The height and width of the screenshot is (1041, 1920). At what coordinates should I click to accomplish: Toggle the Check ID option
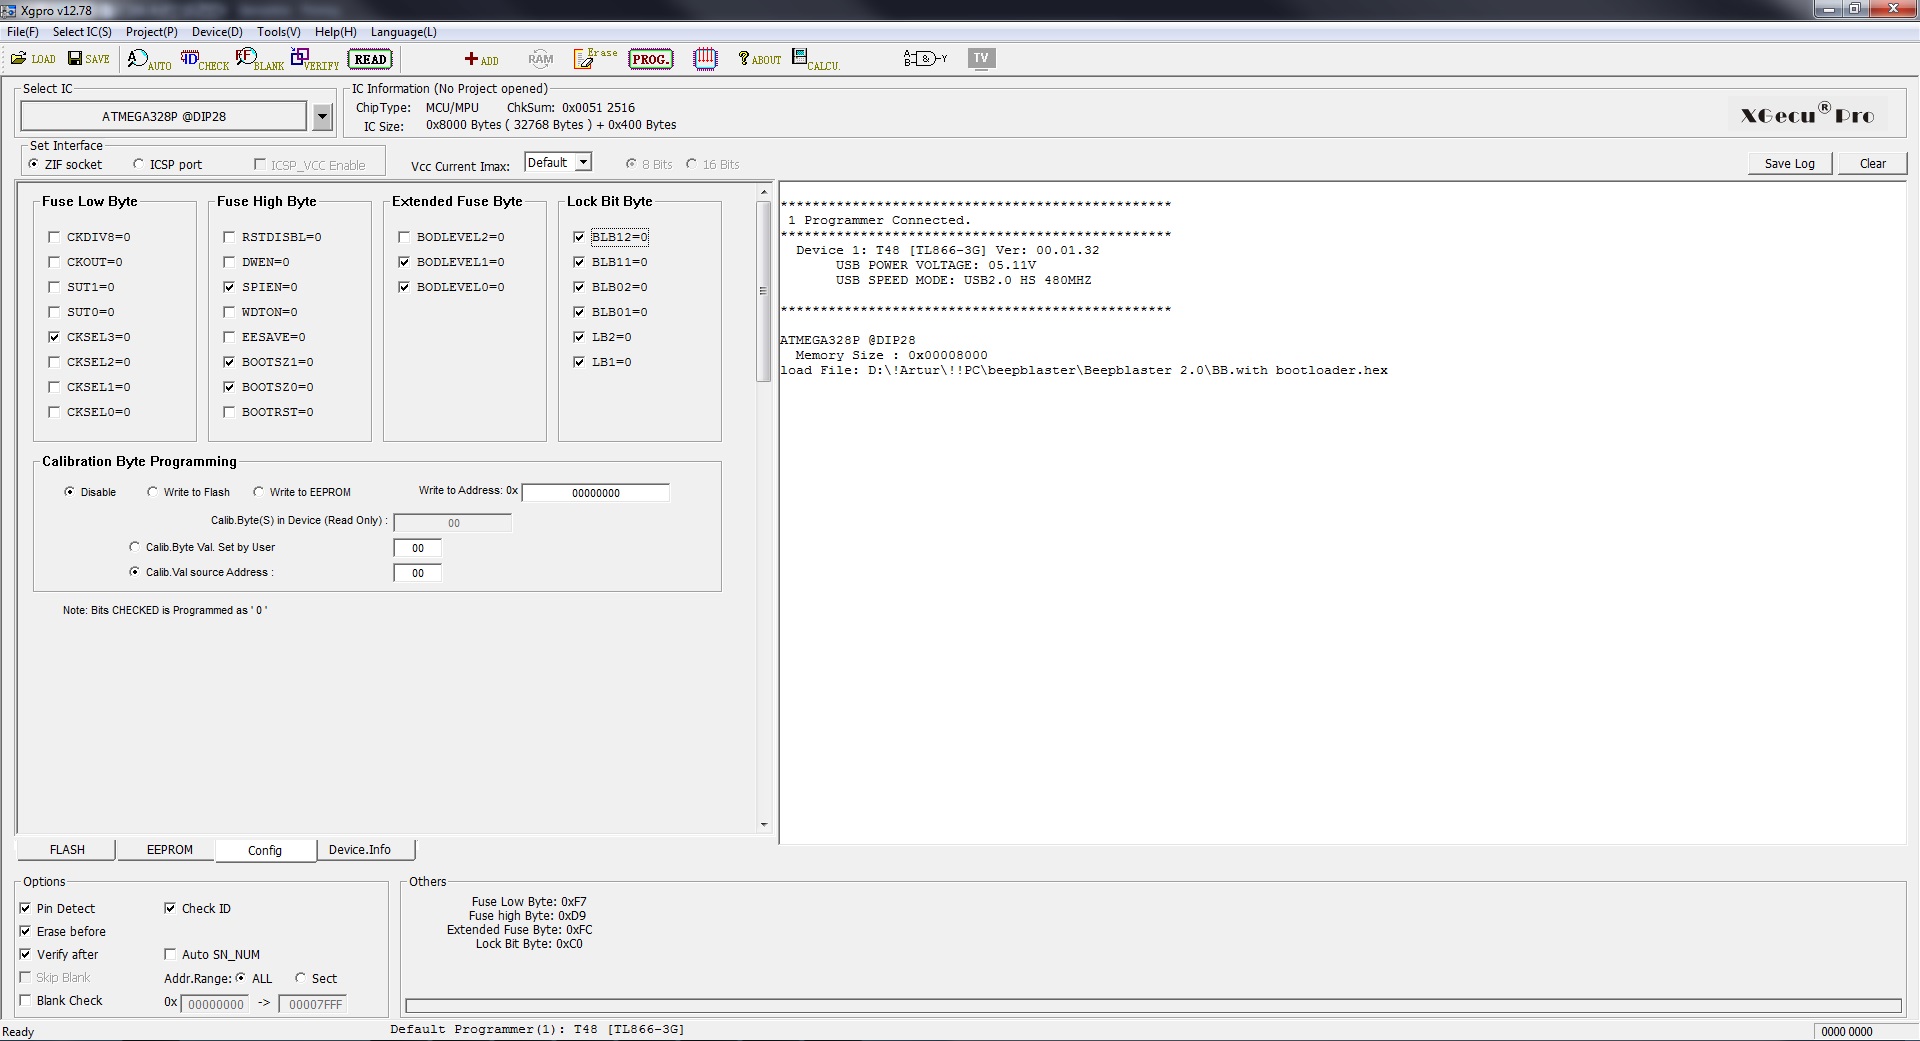[170, 908]
